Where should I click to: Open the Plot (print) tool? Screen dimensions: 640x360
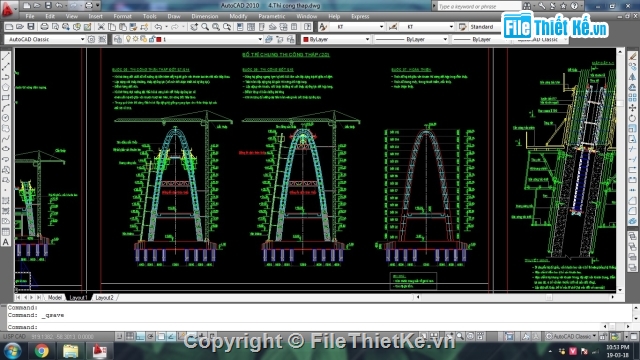tap(44, 27)
